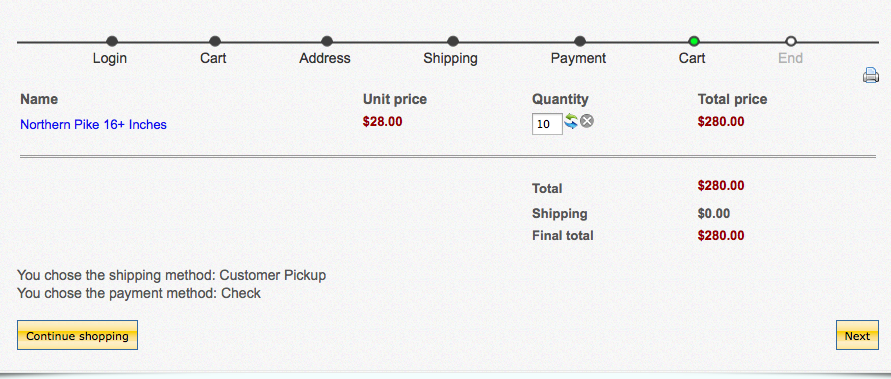Viewport: 891px width, 379px height.
Task: Select the End step label
Action: tap(790, 58)
